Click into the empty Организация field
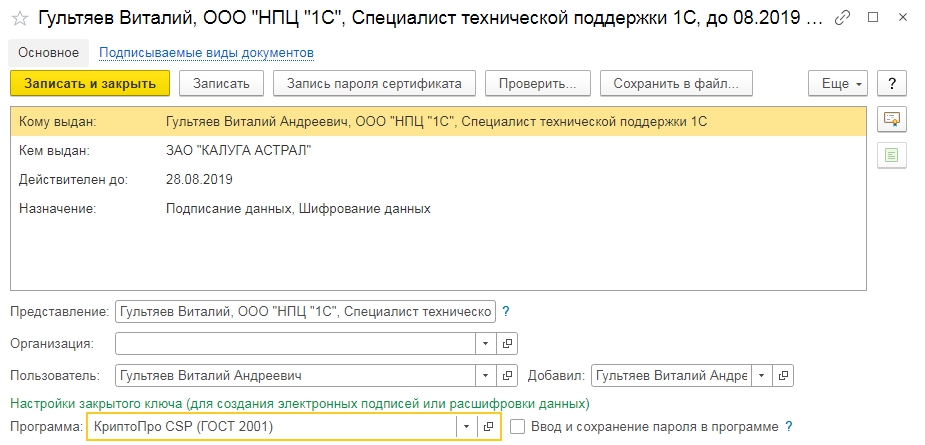925x445 pixels. pyautogui.click(x=296, y=343)
